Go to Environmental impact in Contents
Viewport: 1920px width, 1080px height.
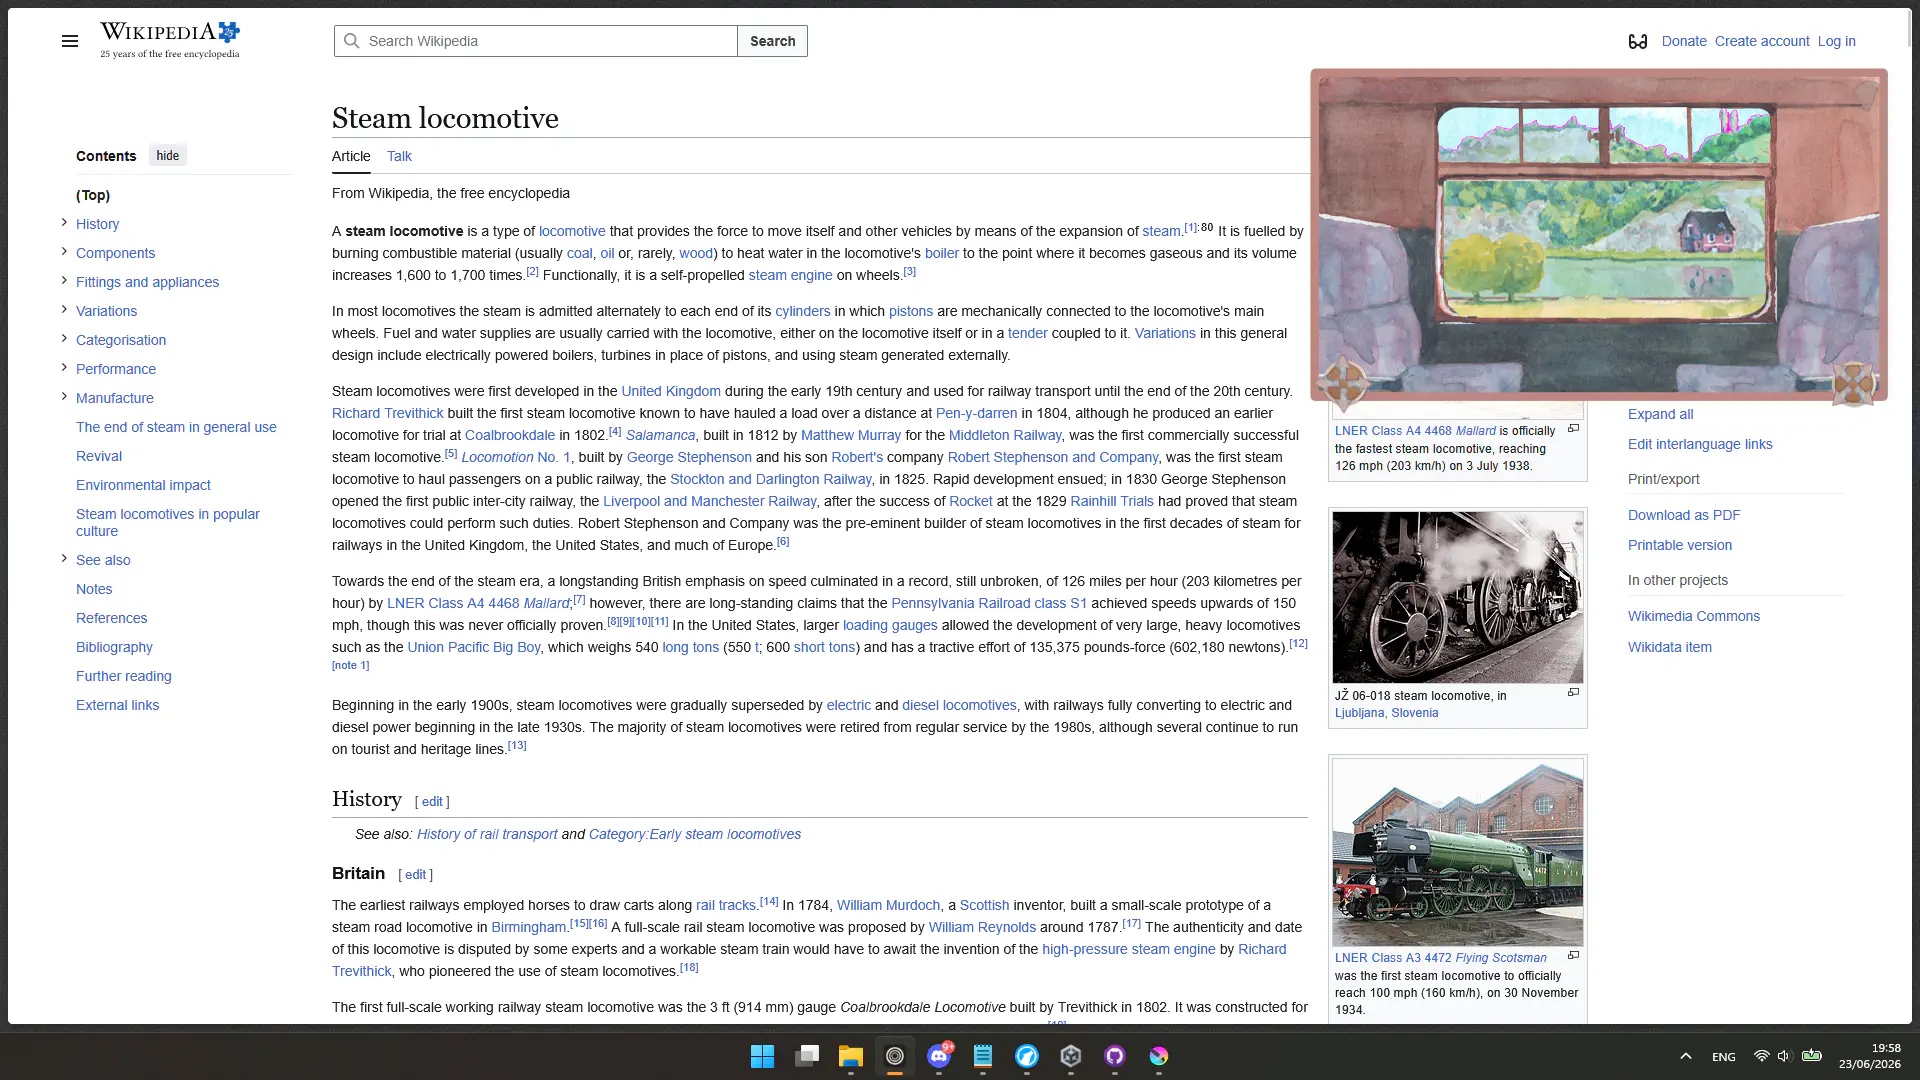[143, 485]
